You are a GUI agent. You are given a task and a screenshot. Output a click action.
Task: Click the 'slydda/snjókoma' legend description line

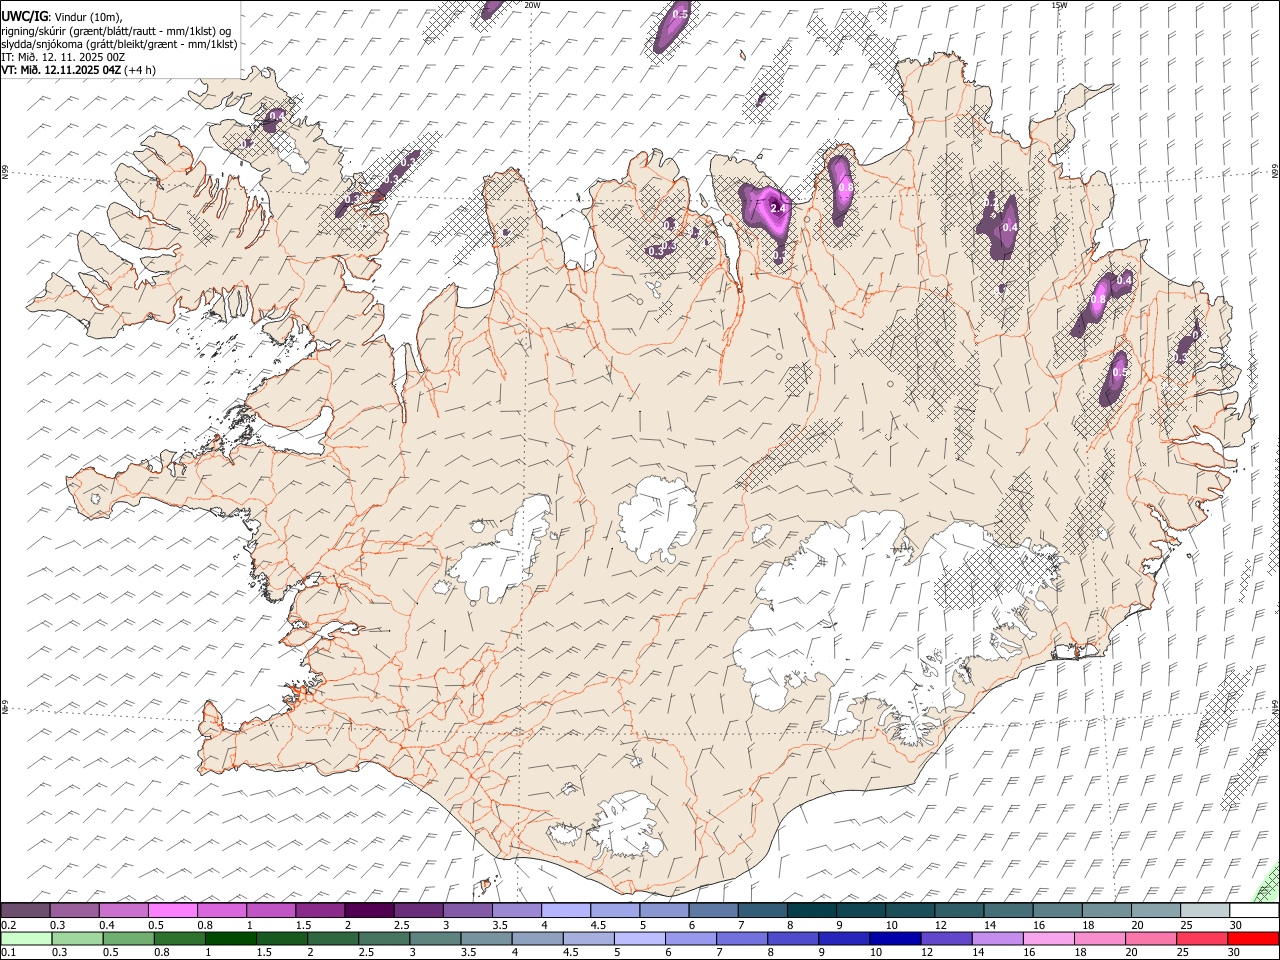119,44
